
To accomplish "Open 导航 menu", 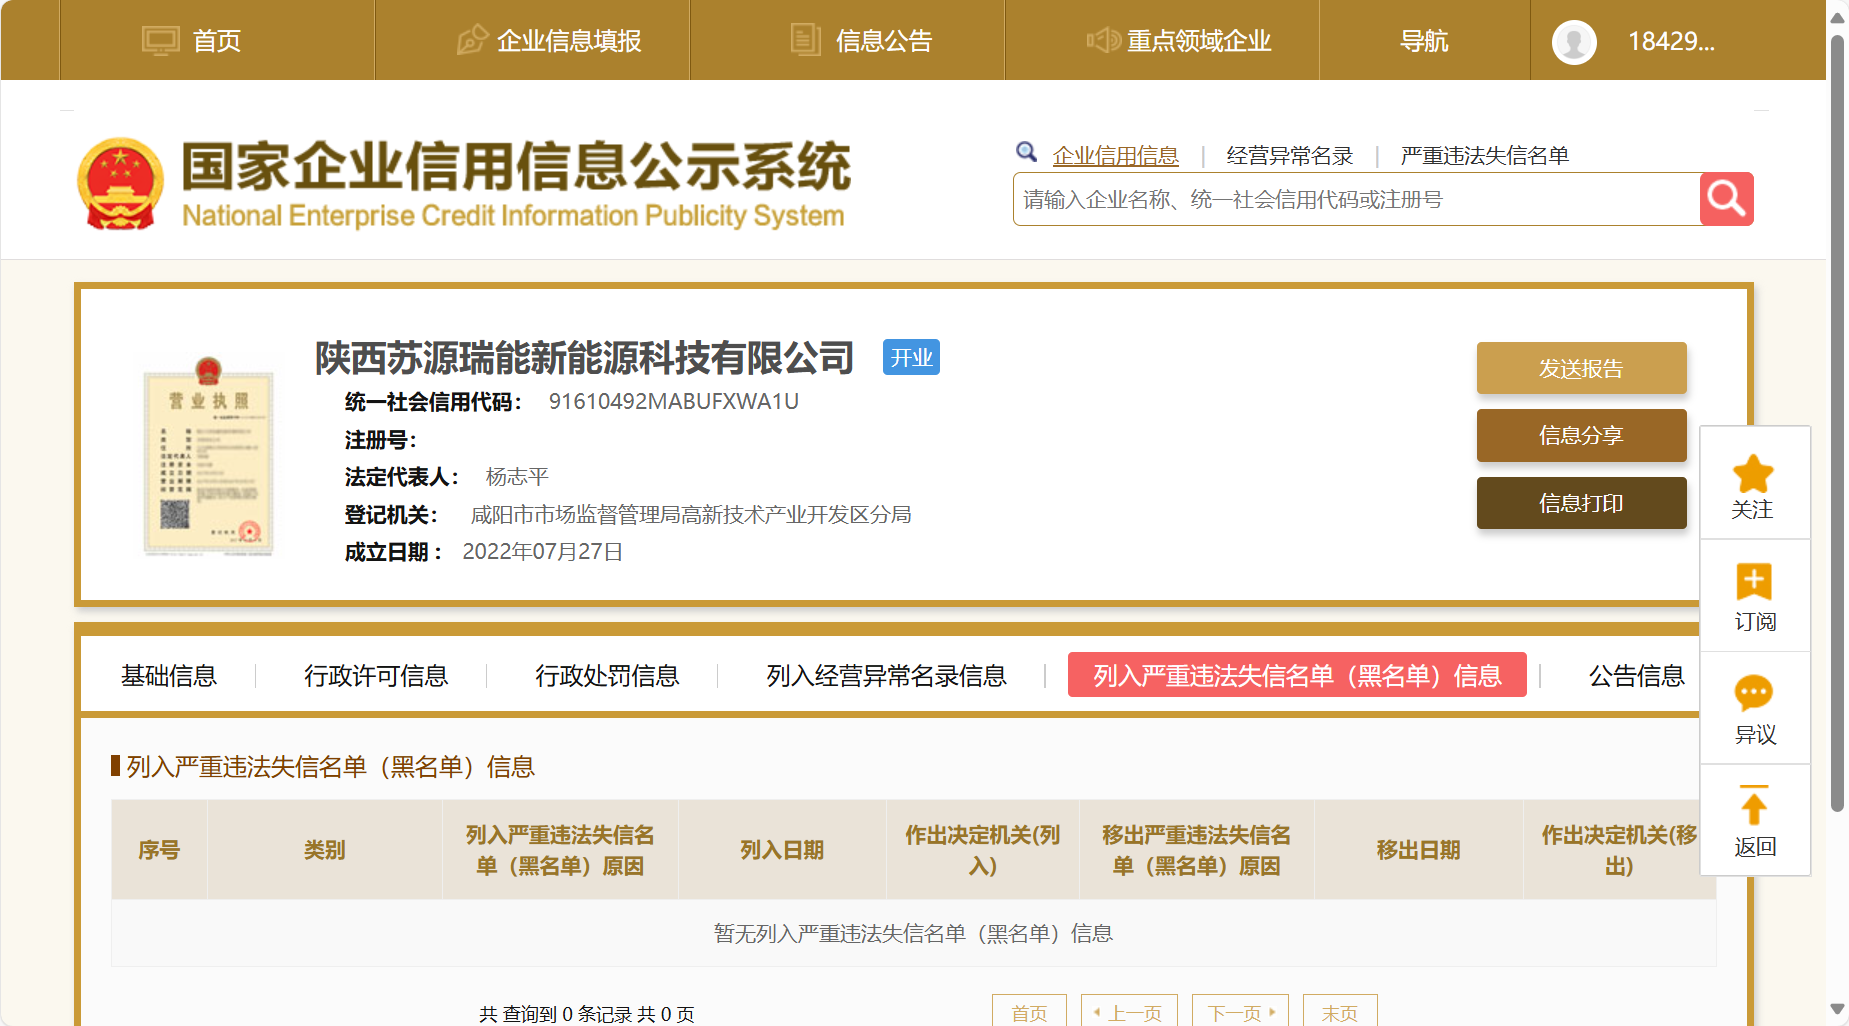I will 1424,41.
